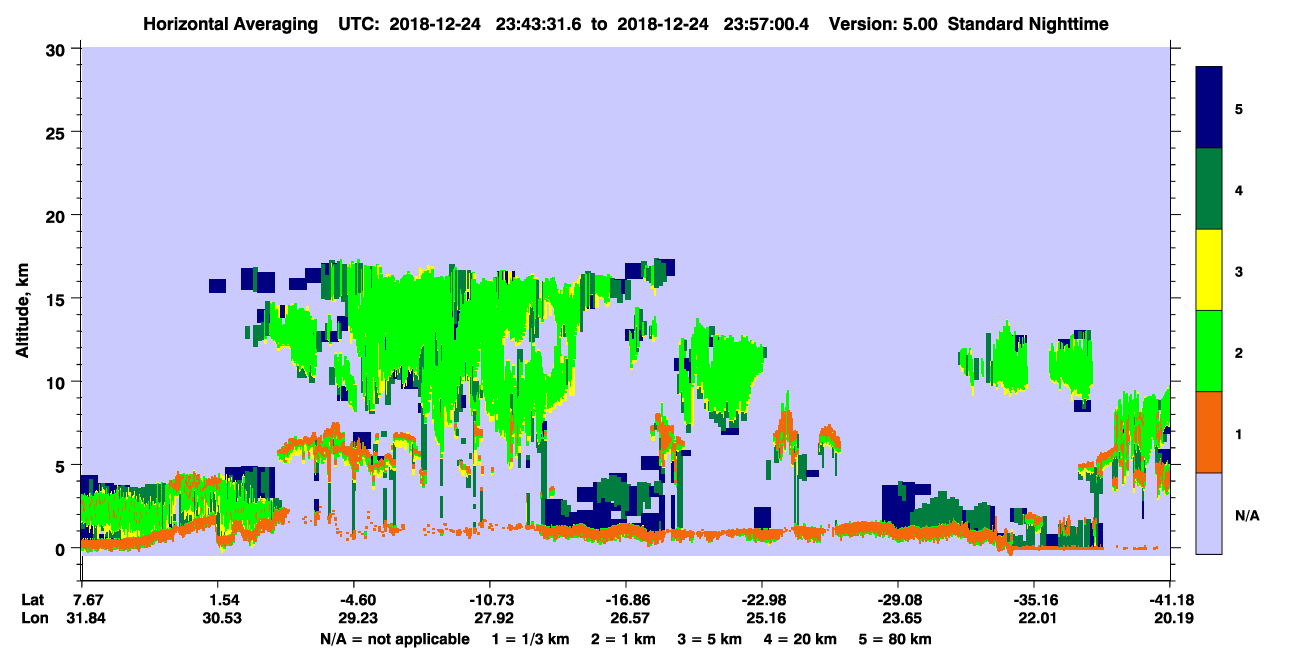Click the latitude value '-29.08'
This screenshot has width=1300, height=667.
click(898, 600)
